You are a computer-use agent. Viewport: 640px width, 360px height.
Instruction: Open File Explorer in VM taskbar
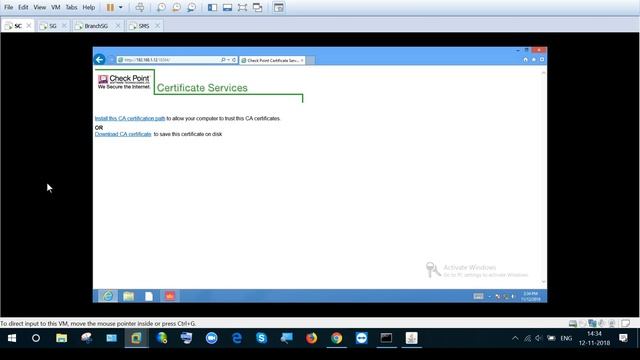point(129,296)
